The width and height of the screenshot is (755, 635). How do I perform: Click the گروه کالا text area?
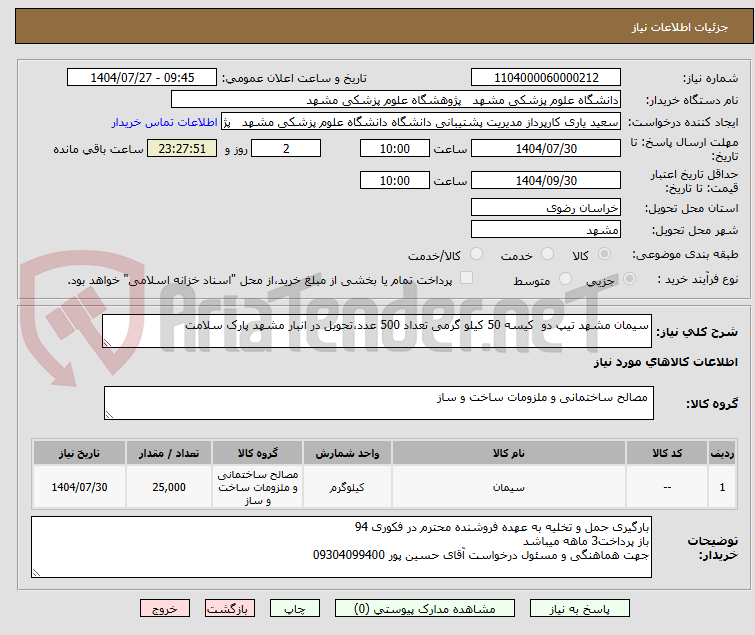[379, 403]
